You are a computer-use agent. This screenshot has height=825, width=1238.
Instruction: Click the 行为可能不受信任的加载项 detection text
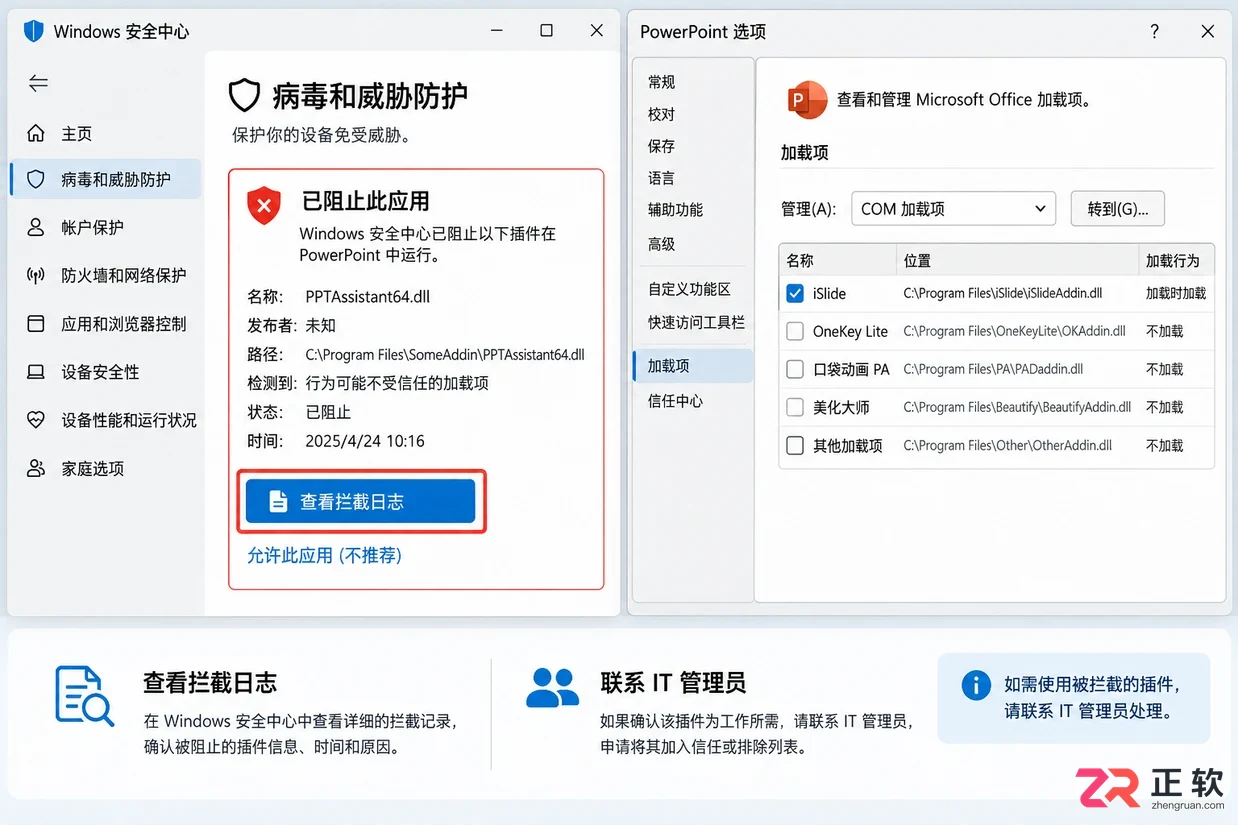click(397, 383)
